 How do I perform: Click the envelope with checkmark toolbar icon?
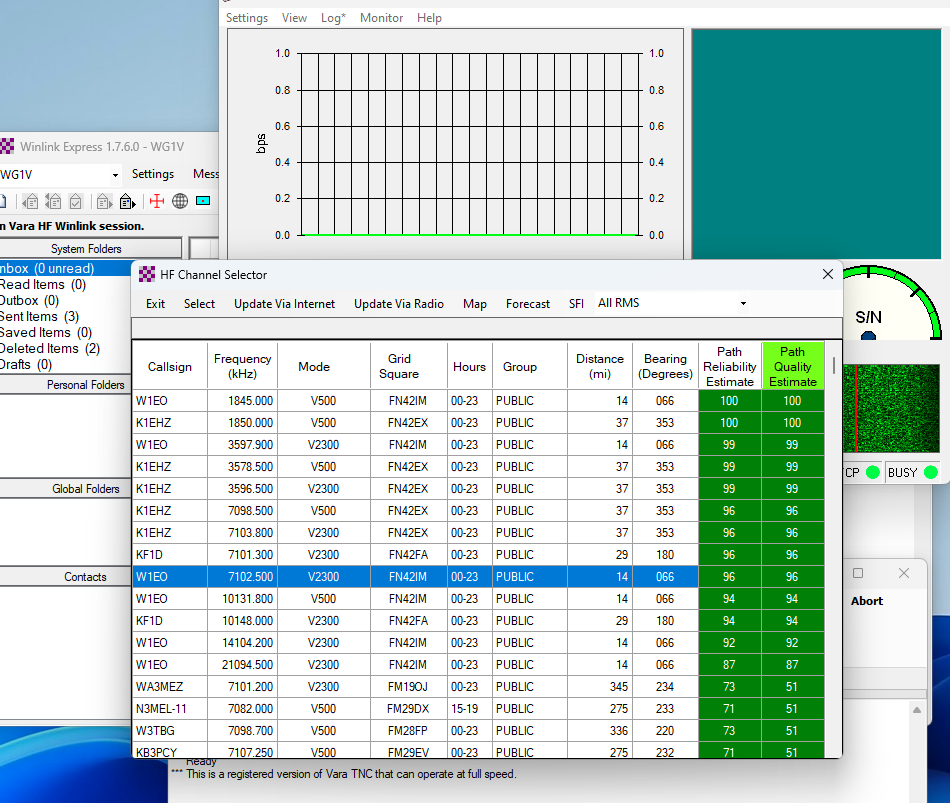point(75,201)
